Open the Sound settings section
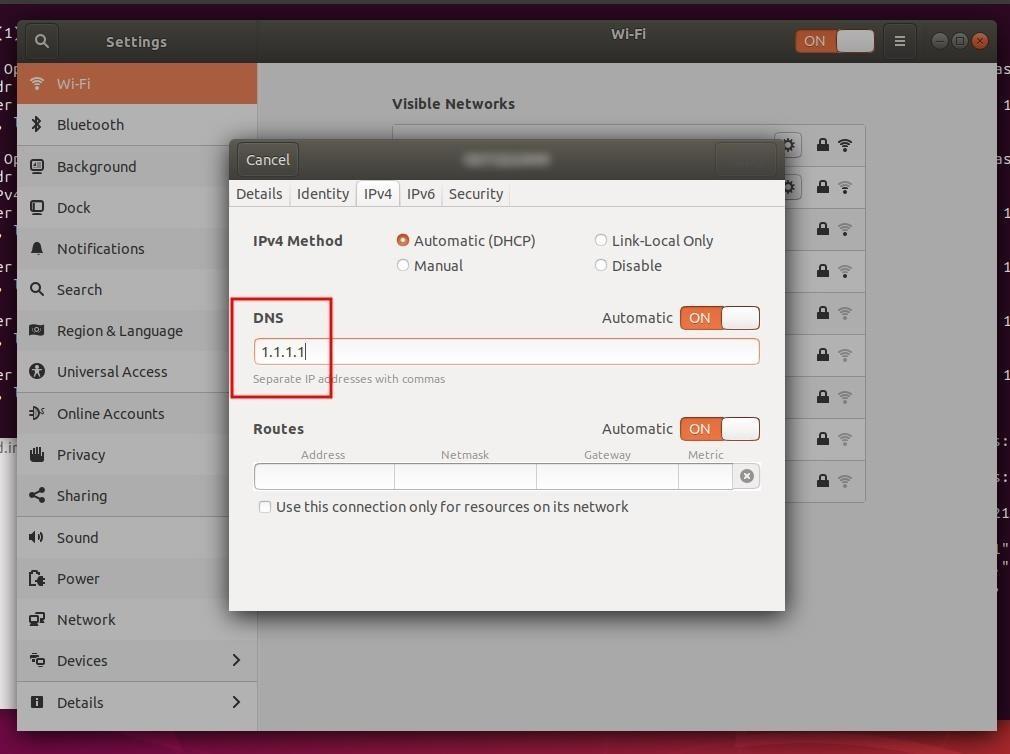Image resolution: width=1010 pixels, height=754 pixels. [77, 537]
